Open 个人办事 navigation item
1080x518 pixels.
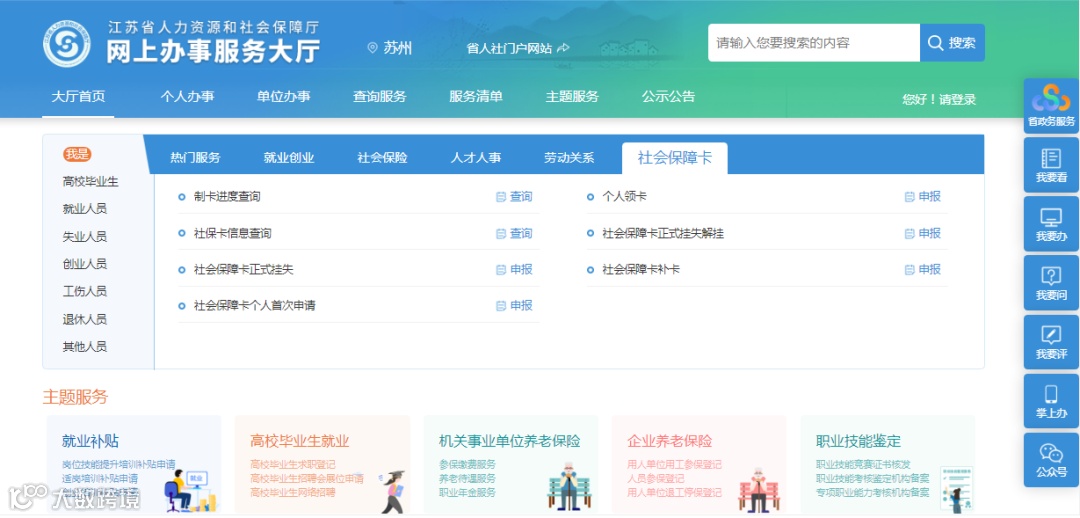(x=187, y=97)
